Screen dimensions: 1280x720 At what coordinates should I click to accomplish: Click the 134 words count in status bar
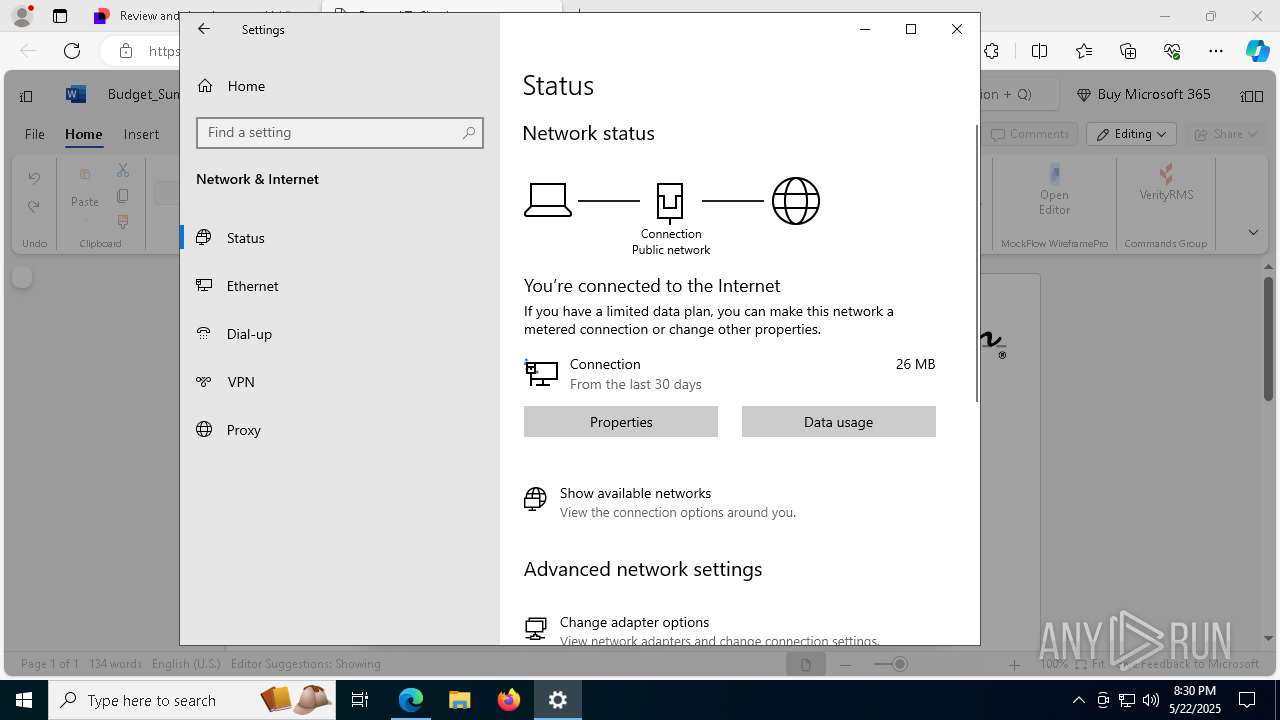115,664
